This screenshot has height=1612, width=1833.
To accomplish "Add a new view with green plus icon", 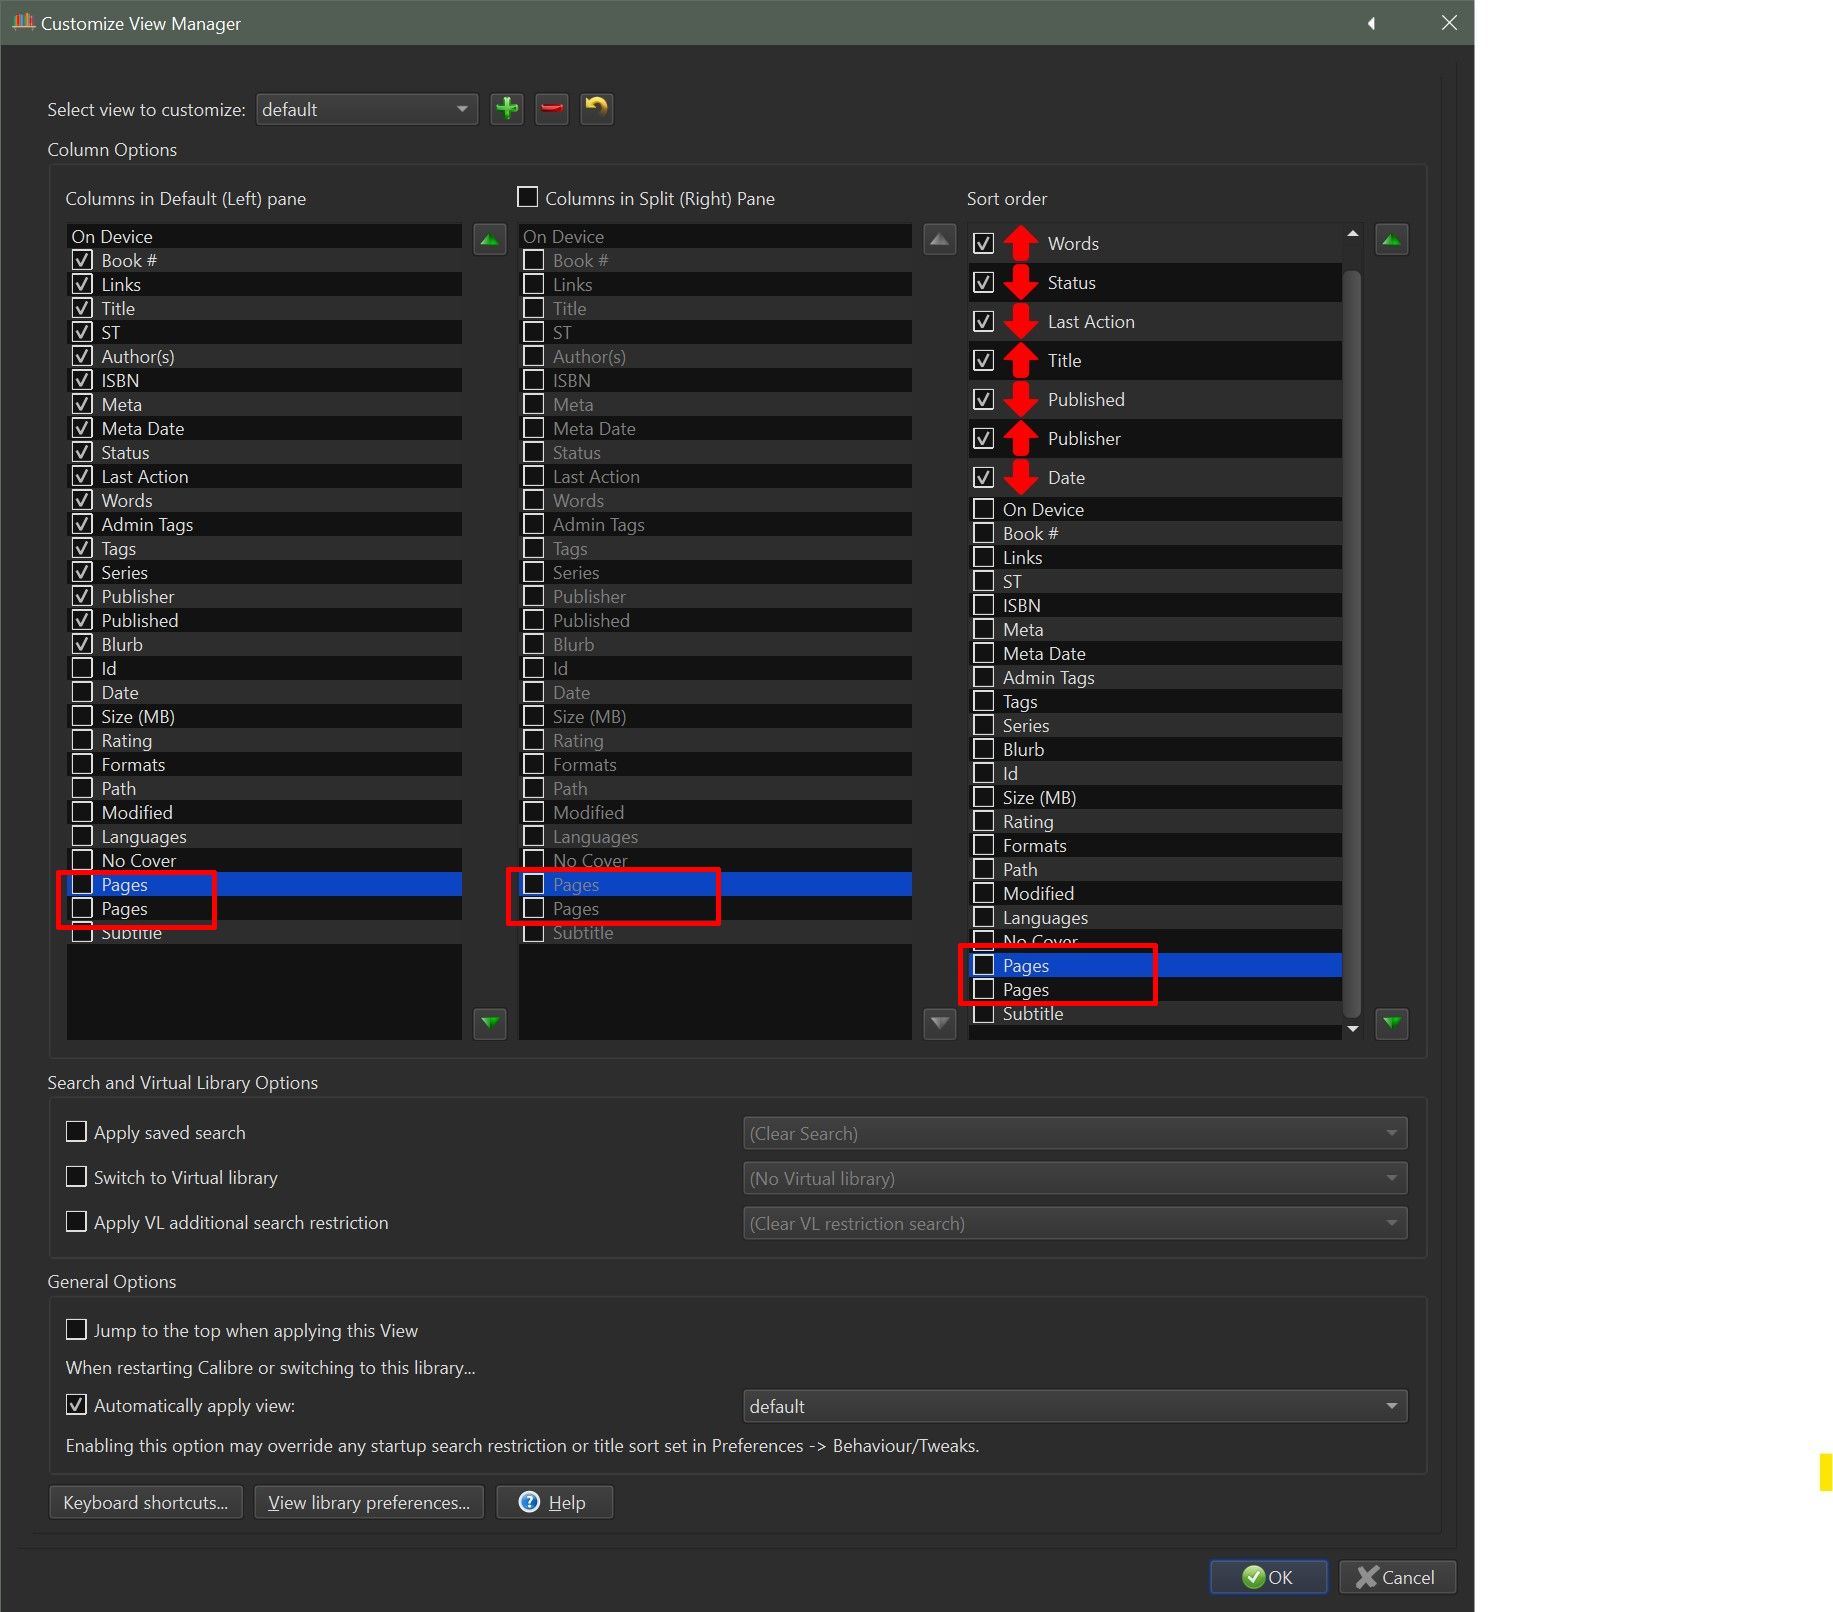I will coord(507,108).
